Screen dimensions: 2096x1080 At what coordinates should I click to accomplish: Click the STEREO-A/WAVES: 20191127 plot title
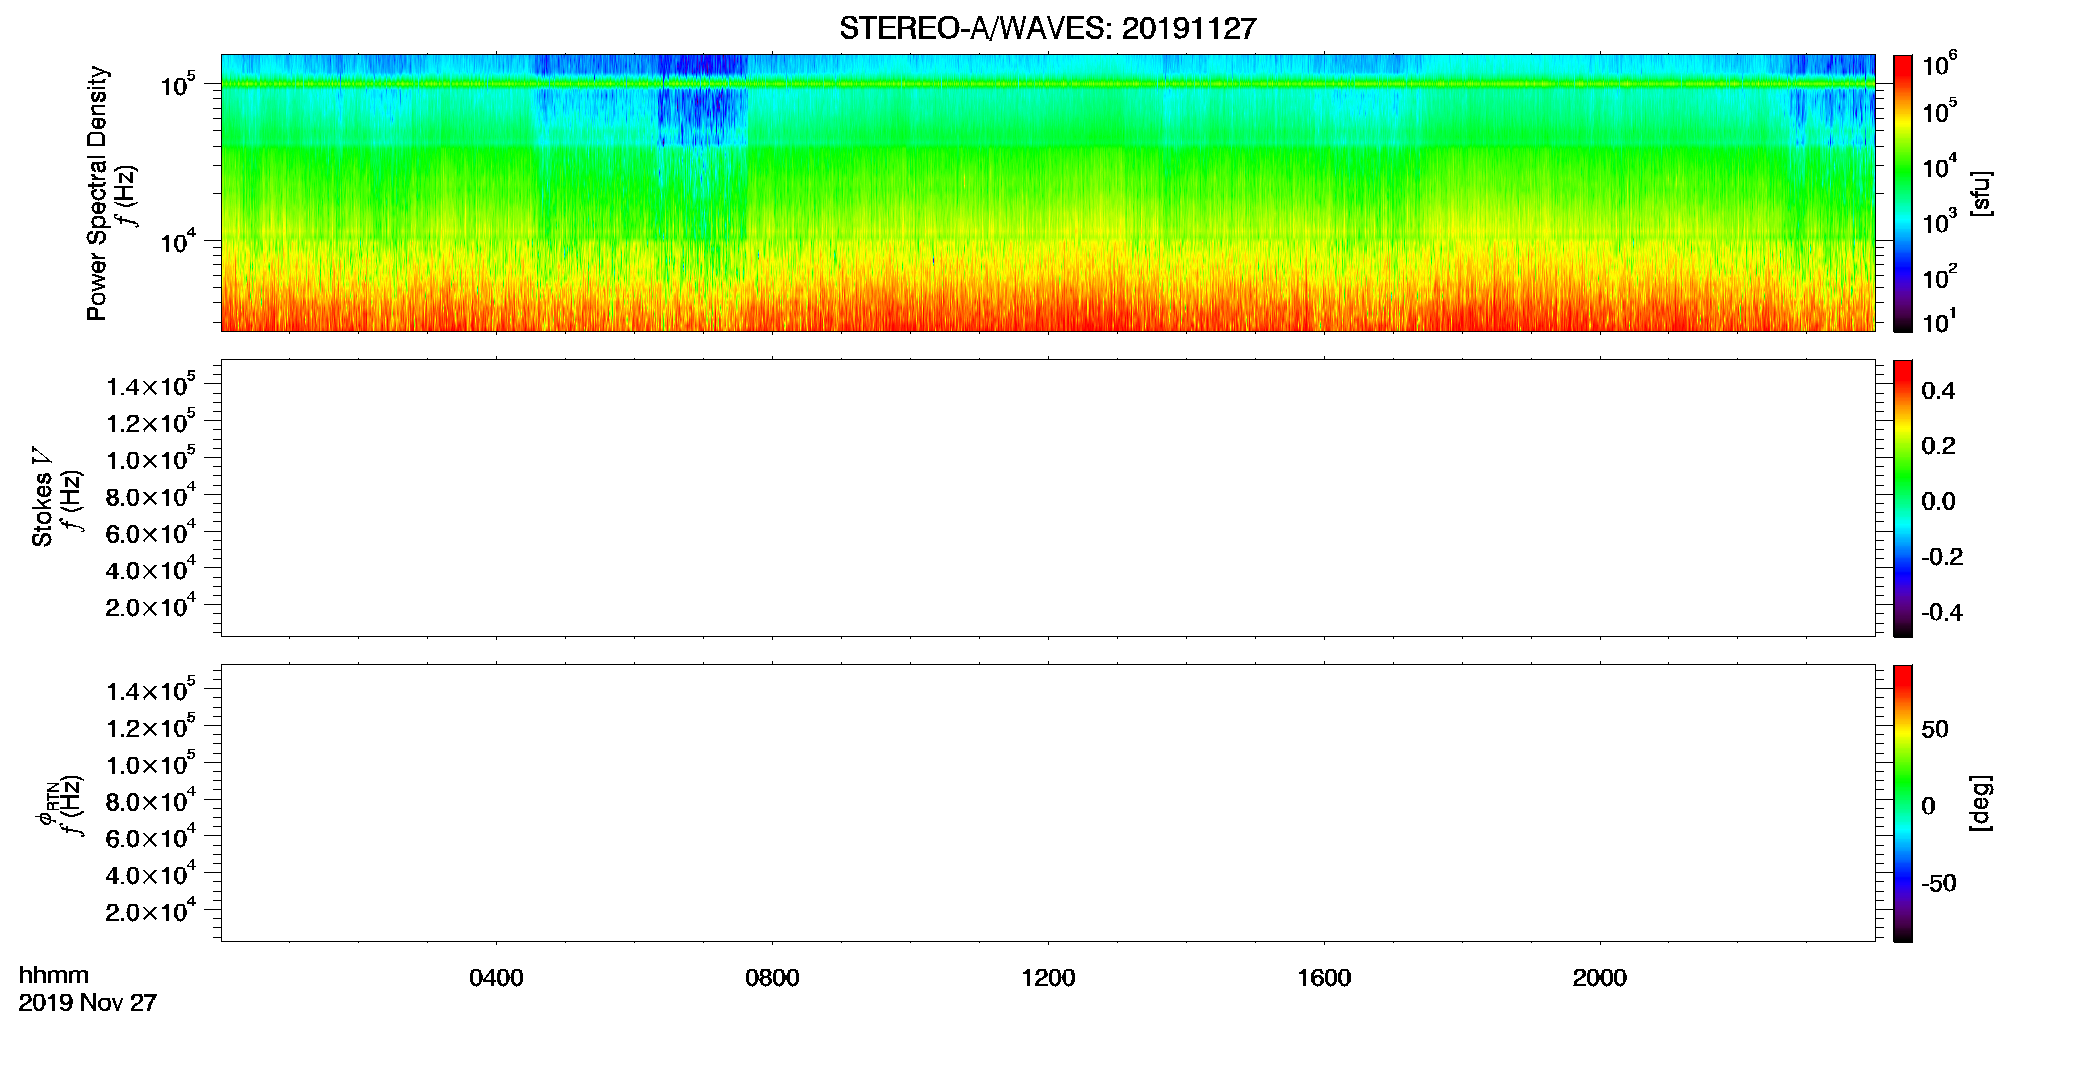pyautogui.click(x=1047, y=29)
